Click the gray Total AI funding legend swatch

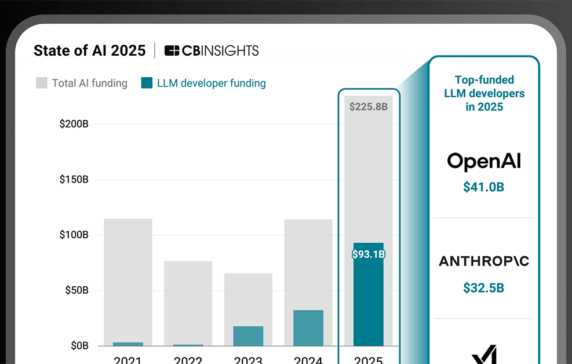click(x=42, y=83)
